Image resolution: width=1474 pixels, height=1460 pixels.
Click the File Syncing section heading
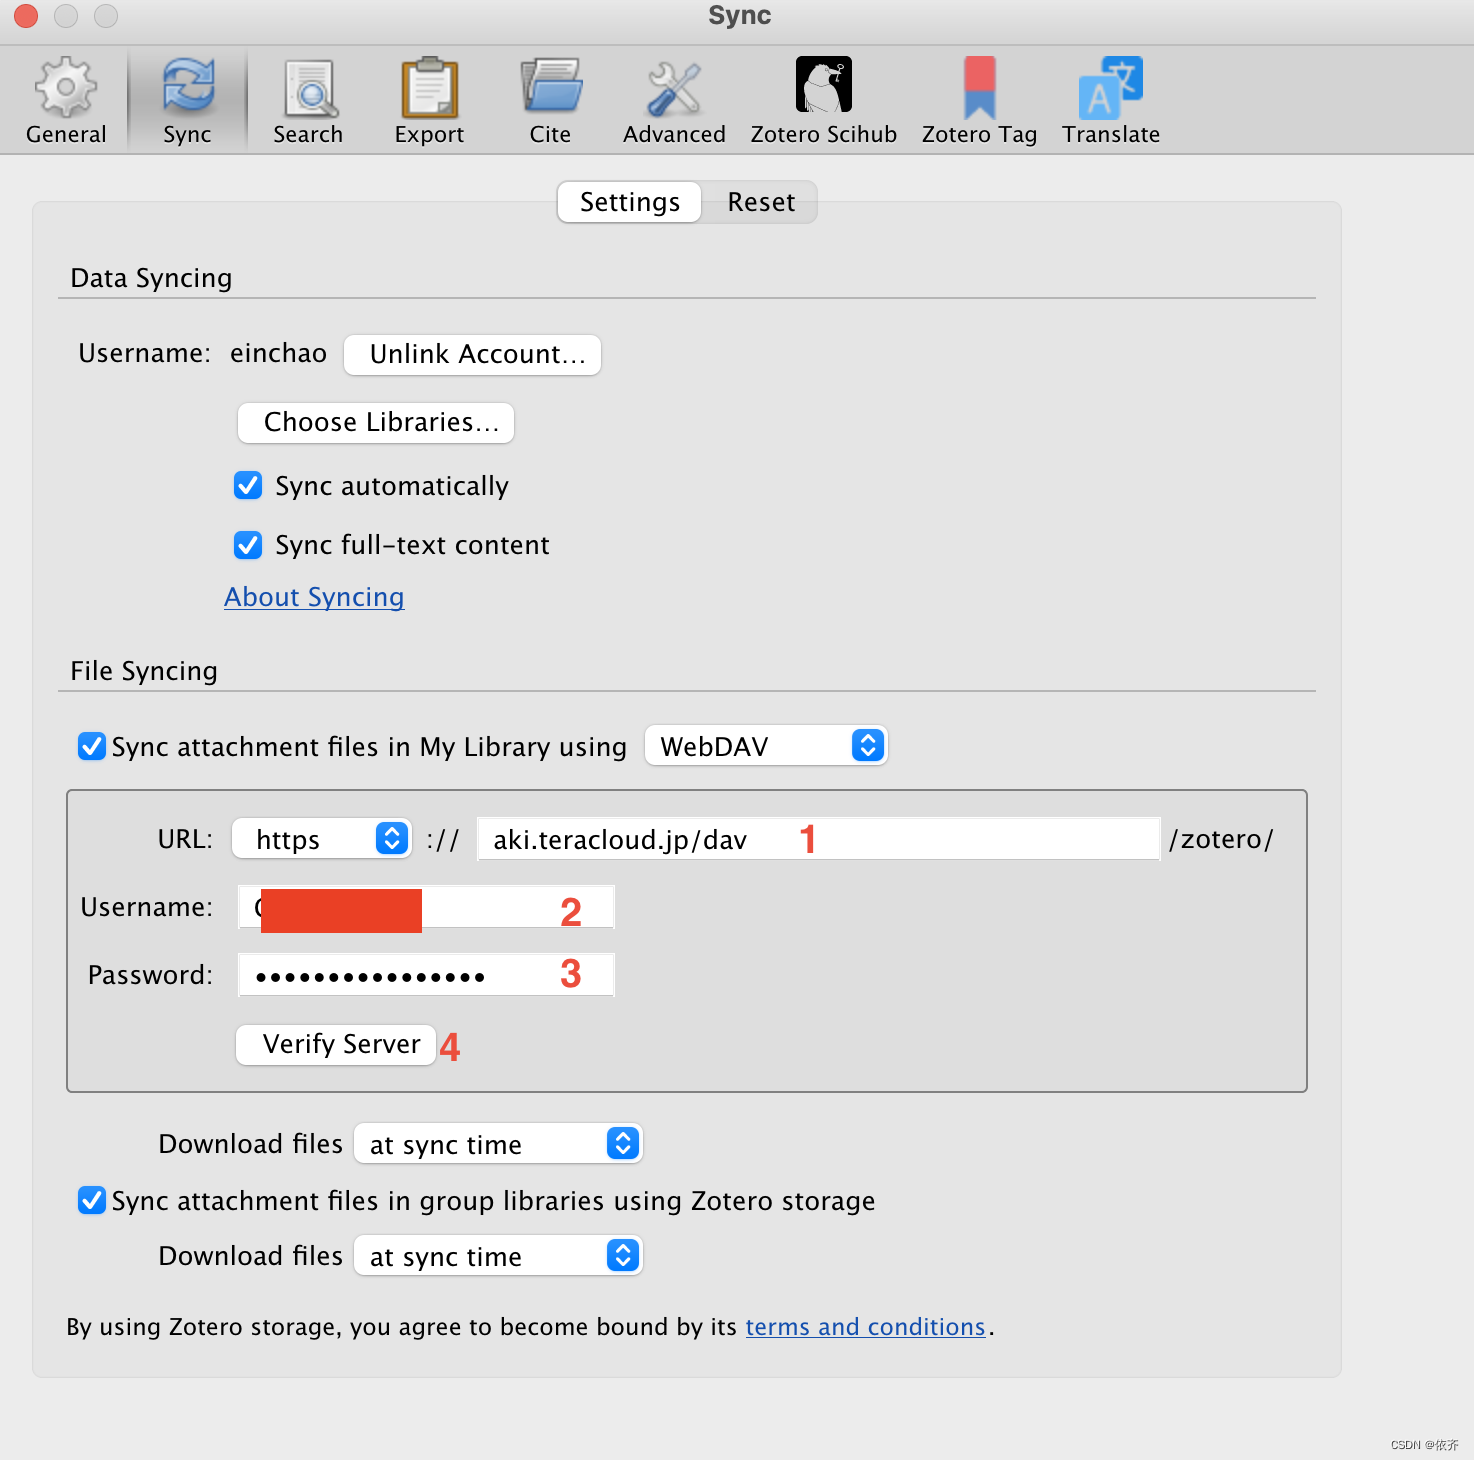(144, 671)
